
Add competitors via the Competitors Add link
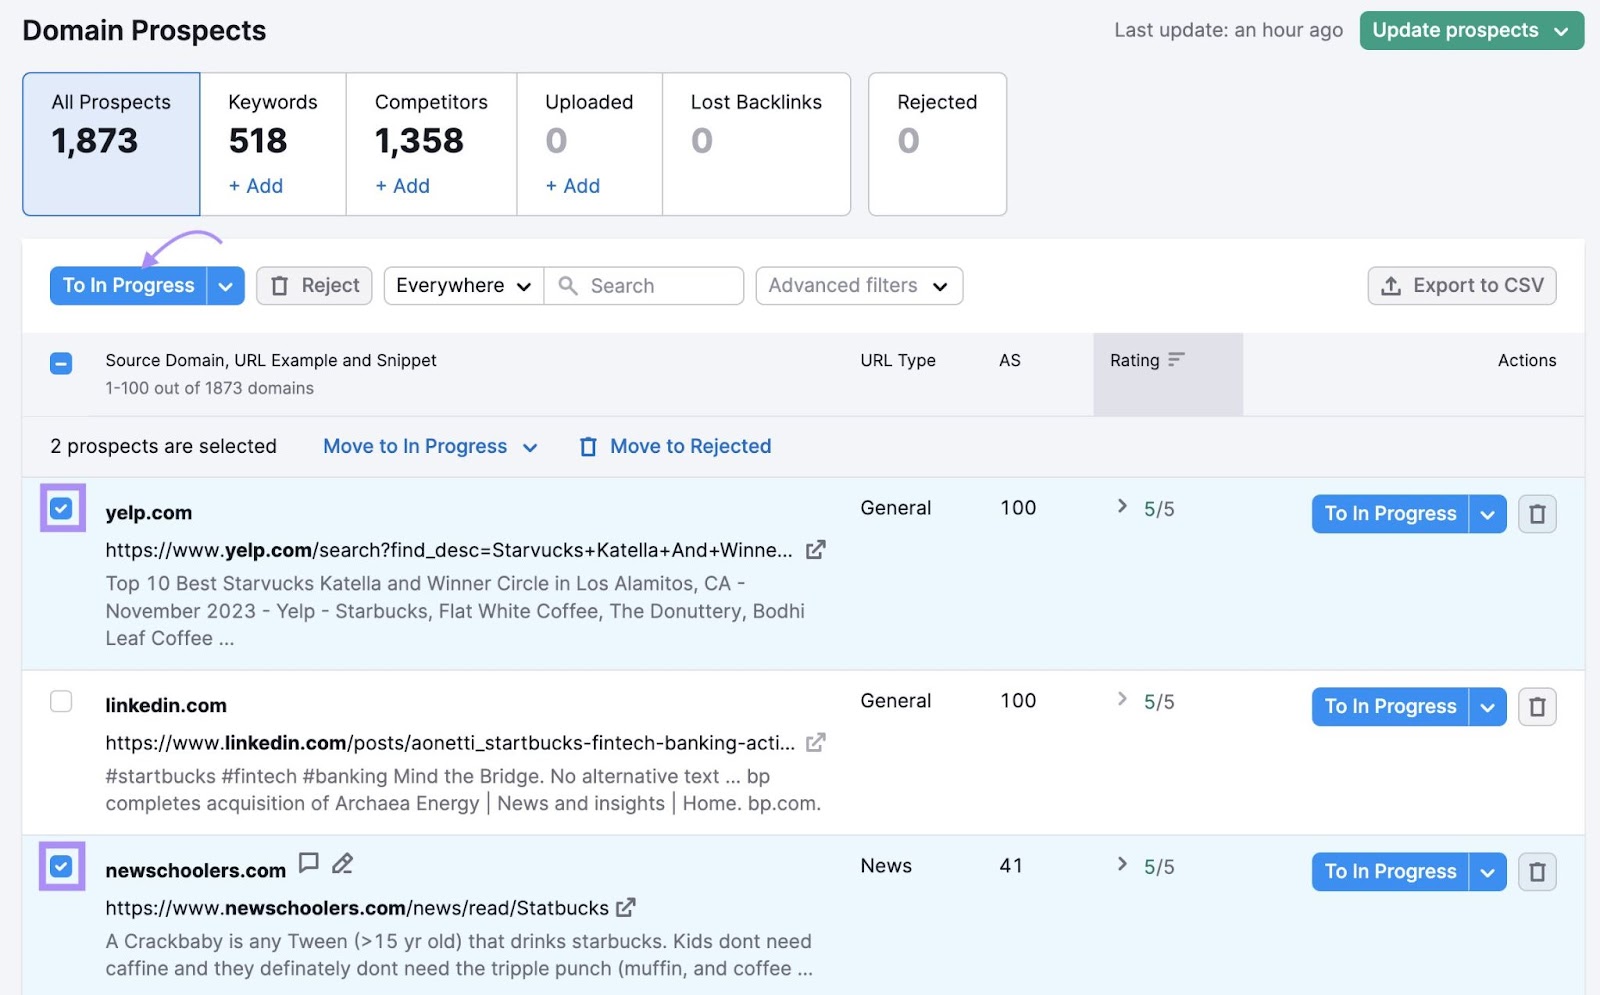(401, 186)
